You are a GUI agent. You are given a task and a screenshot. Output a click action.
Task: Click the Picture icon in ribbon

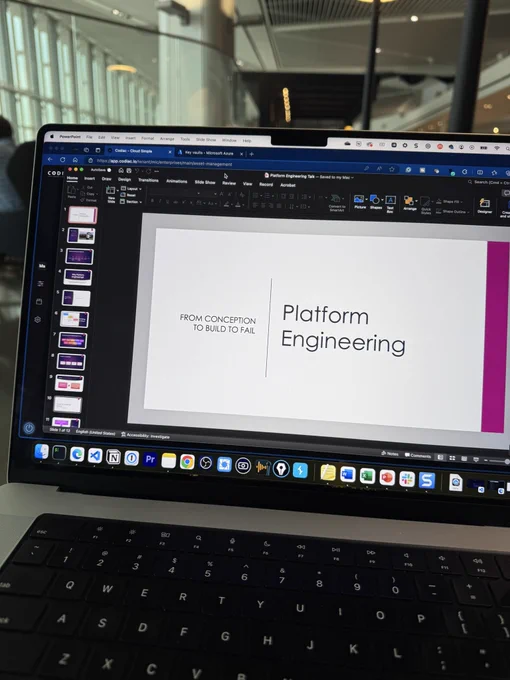click(358, 199)
